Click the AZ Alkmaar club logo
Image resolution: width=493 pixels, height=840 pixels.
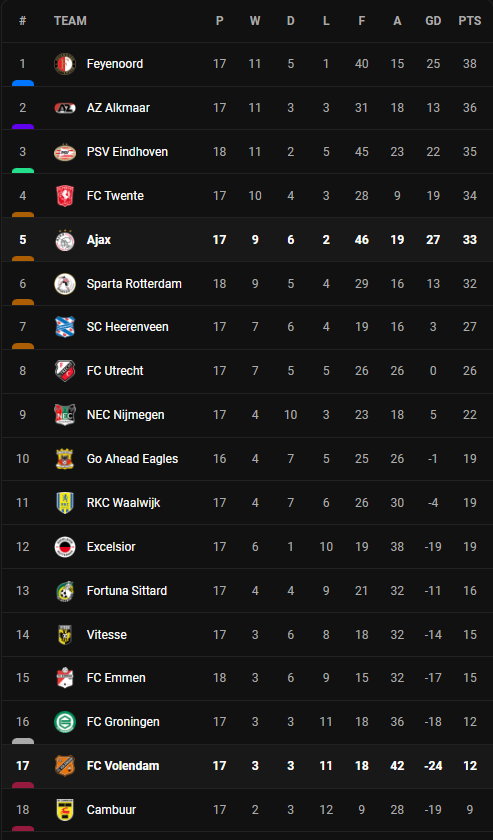[65, 108]
